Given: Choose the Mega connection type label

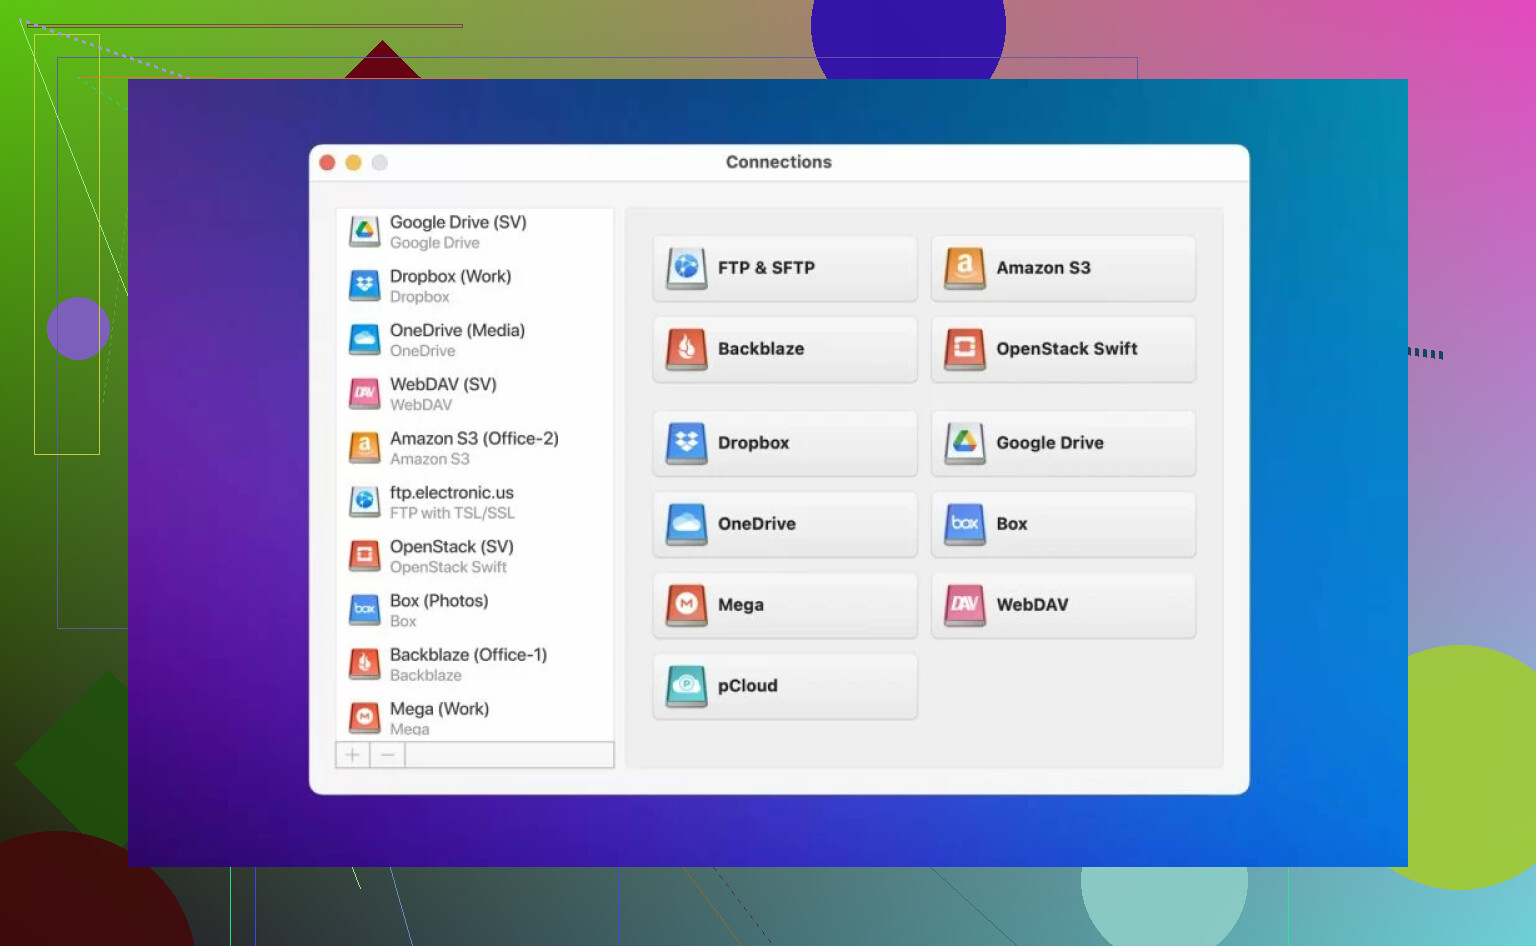Looking at the screenshot, I should tap(741, 605).
